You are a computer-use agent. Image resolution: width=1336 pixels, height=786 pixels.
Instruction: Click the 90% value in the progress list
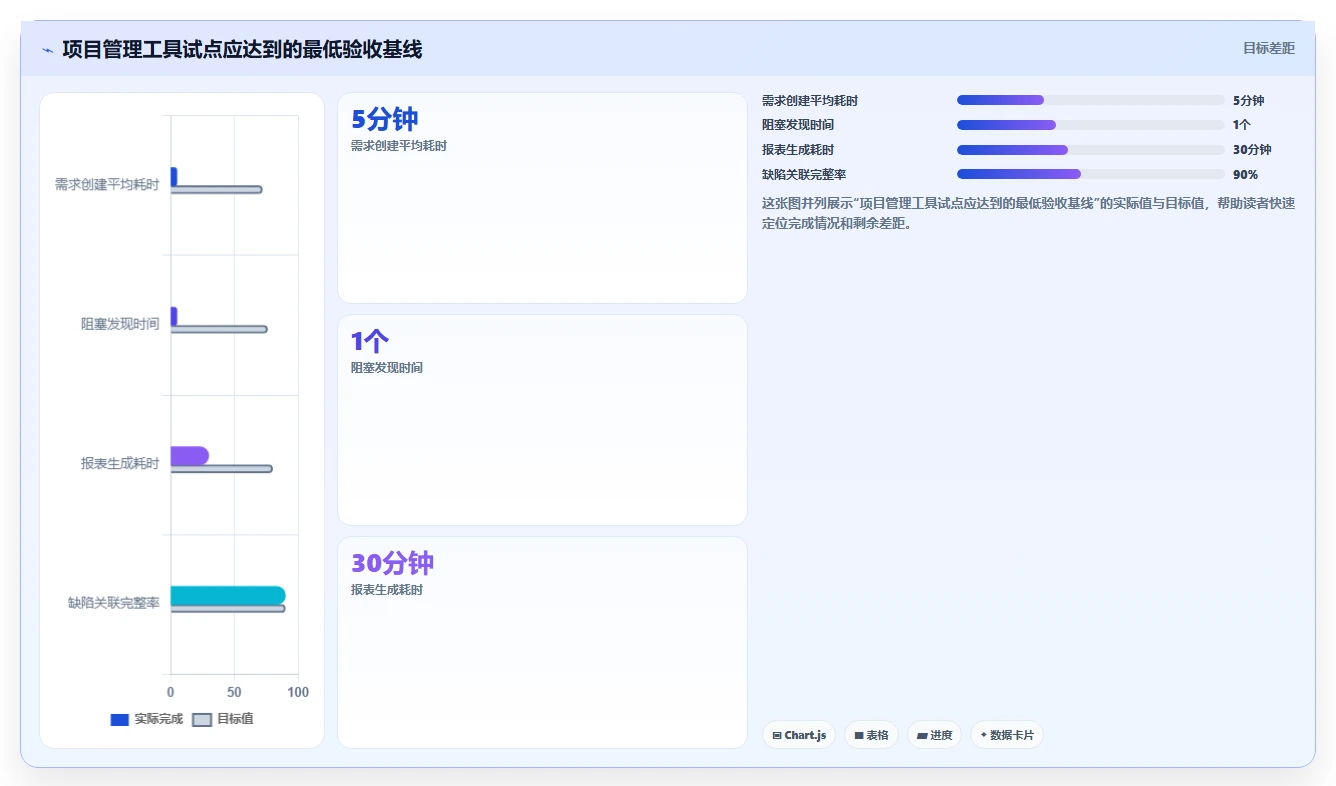1245,174
